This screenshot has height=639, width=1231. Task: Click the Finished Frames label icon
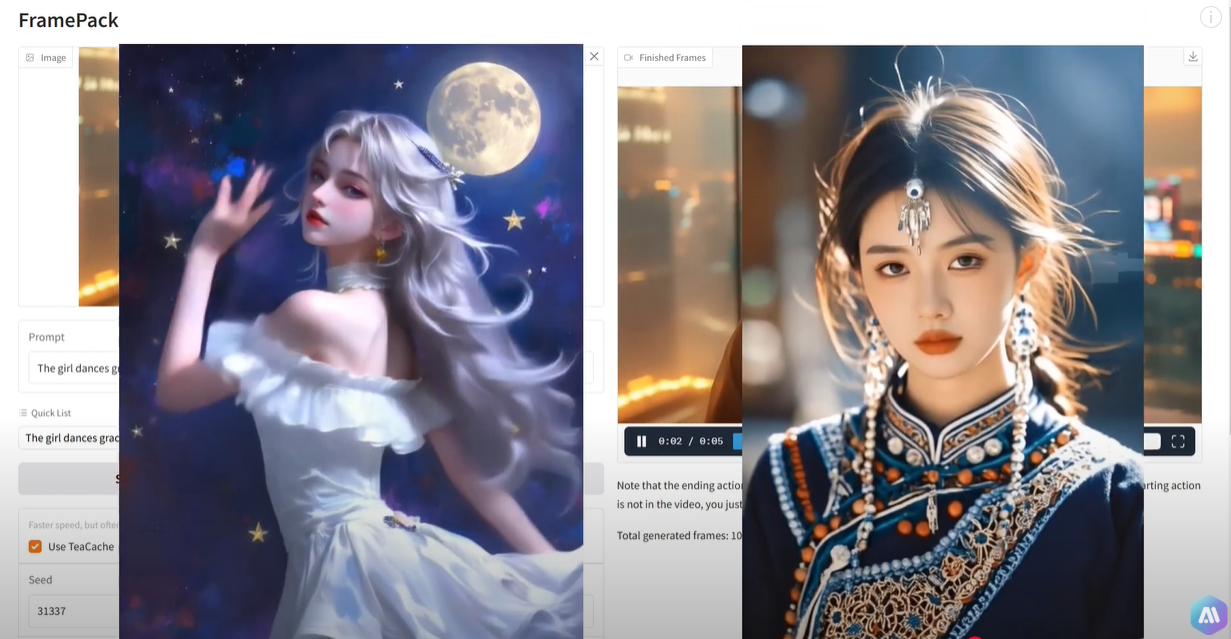[x=628, y=58]
